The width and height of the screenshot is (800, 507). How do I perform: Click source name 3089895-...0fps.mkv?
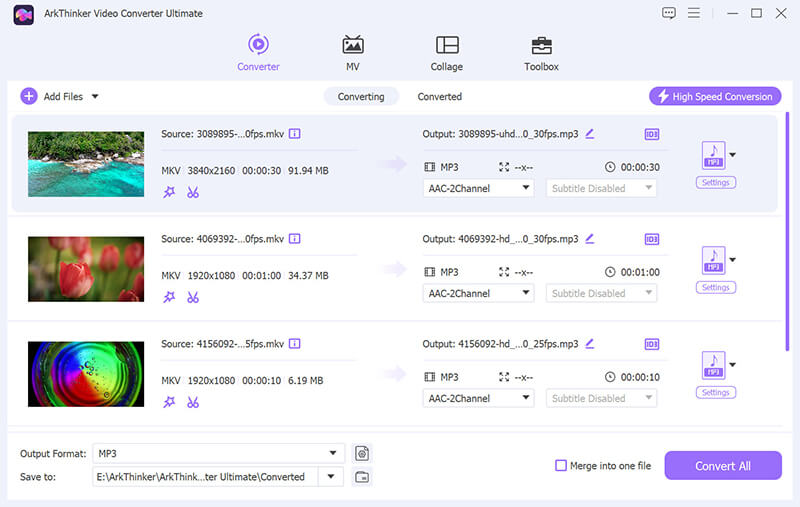(240, 134)
